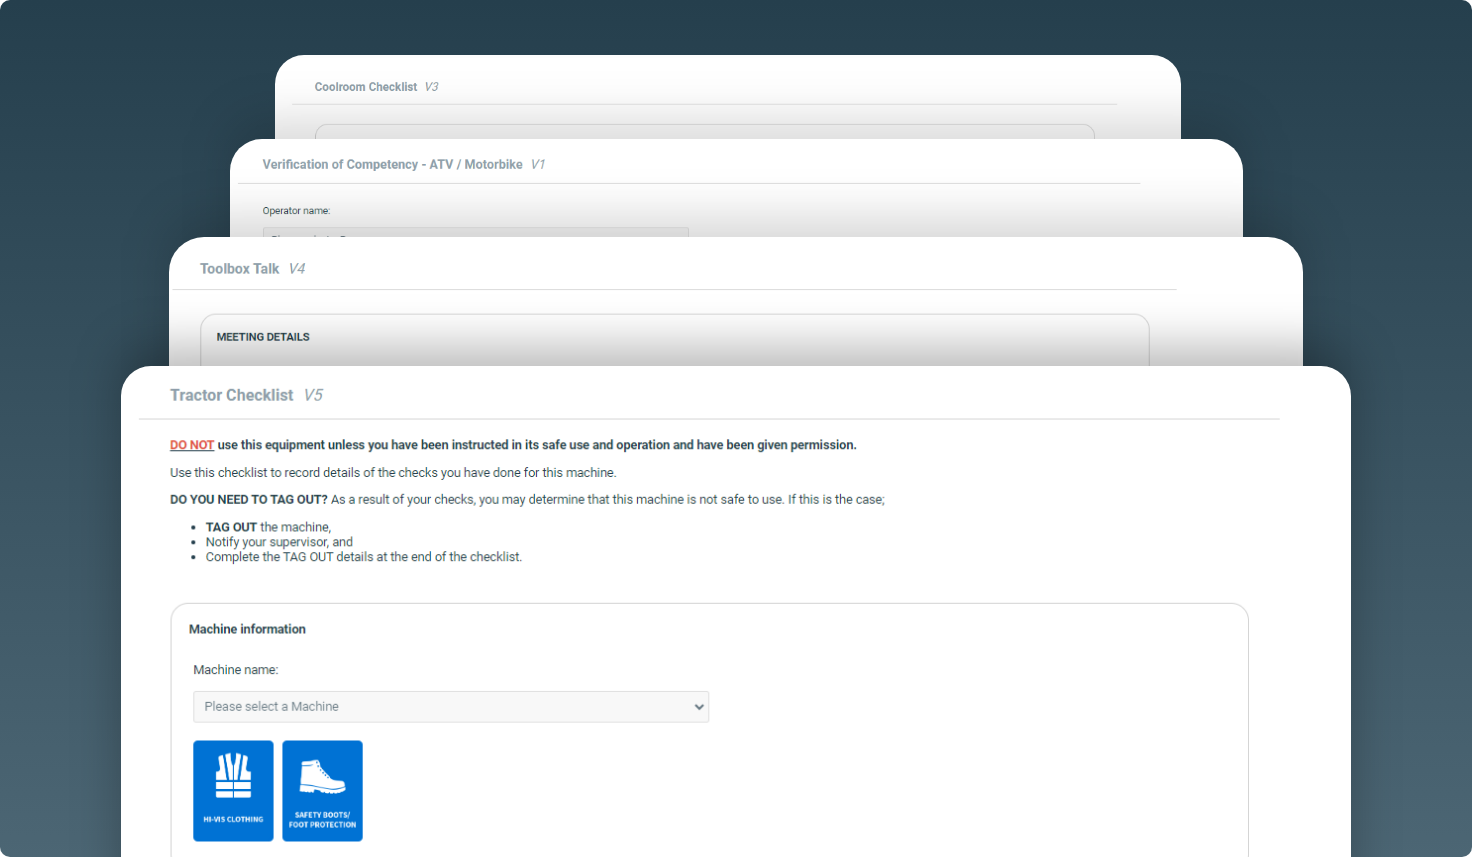Click the V3 version label
This screenshot has height=857, width=1472.
tap(431, 87)
